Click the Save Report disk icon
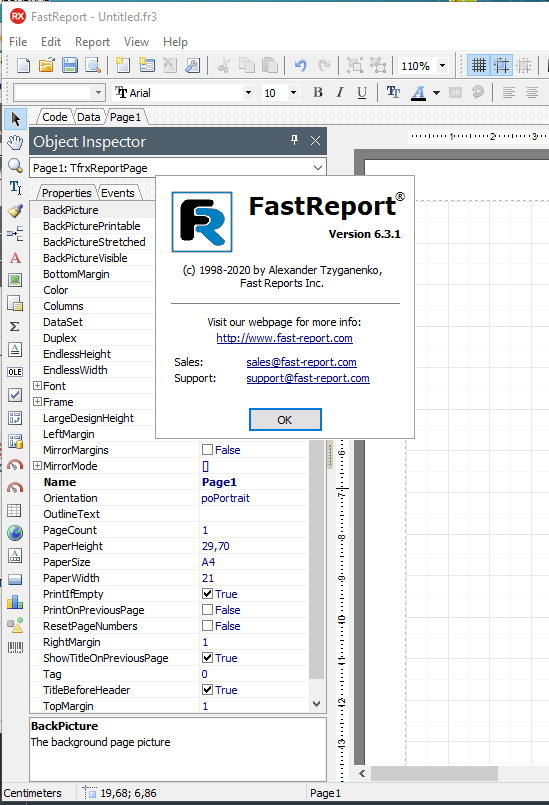Image resolution: width=549 pixels, height=805 pixels. click(70, 66)
